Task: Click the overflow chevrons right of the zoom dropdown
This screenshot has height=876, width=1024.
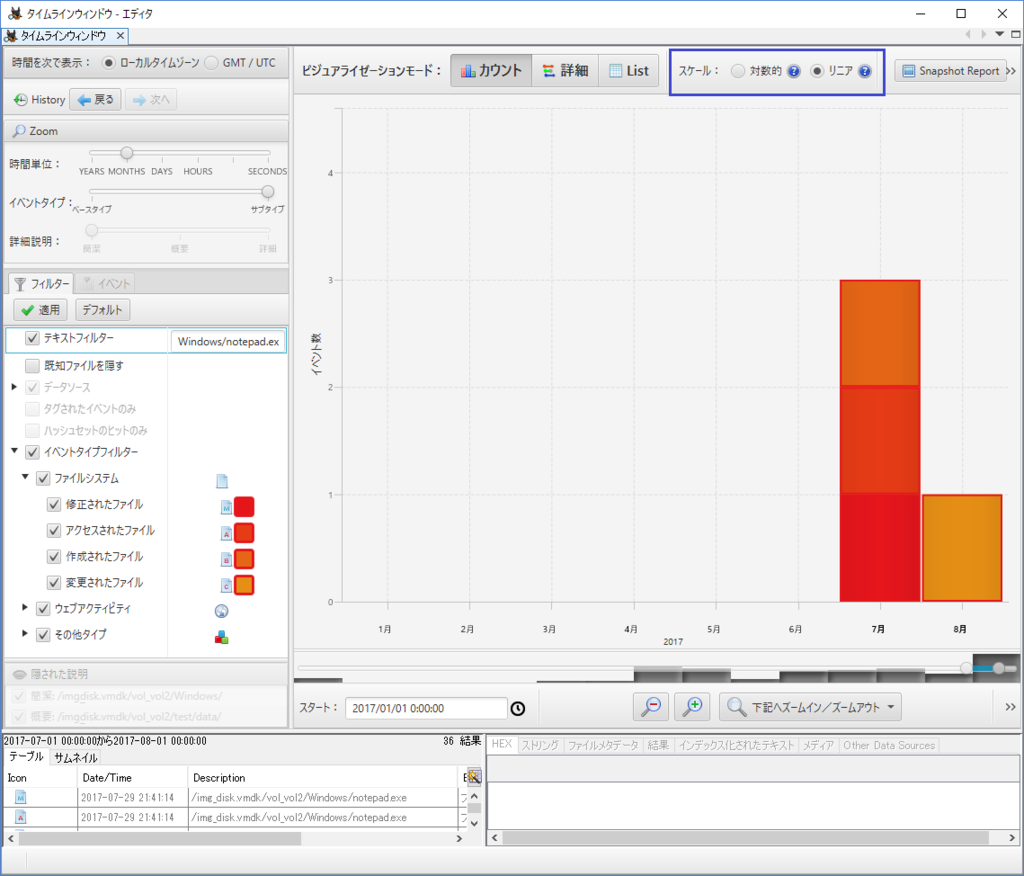Action: (1010, 707)
